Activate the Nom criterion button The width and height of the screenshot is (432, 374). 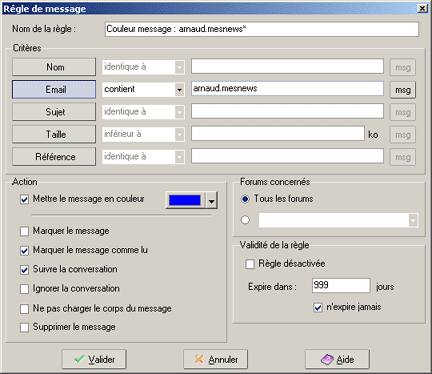(x=54, y=67)
